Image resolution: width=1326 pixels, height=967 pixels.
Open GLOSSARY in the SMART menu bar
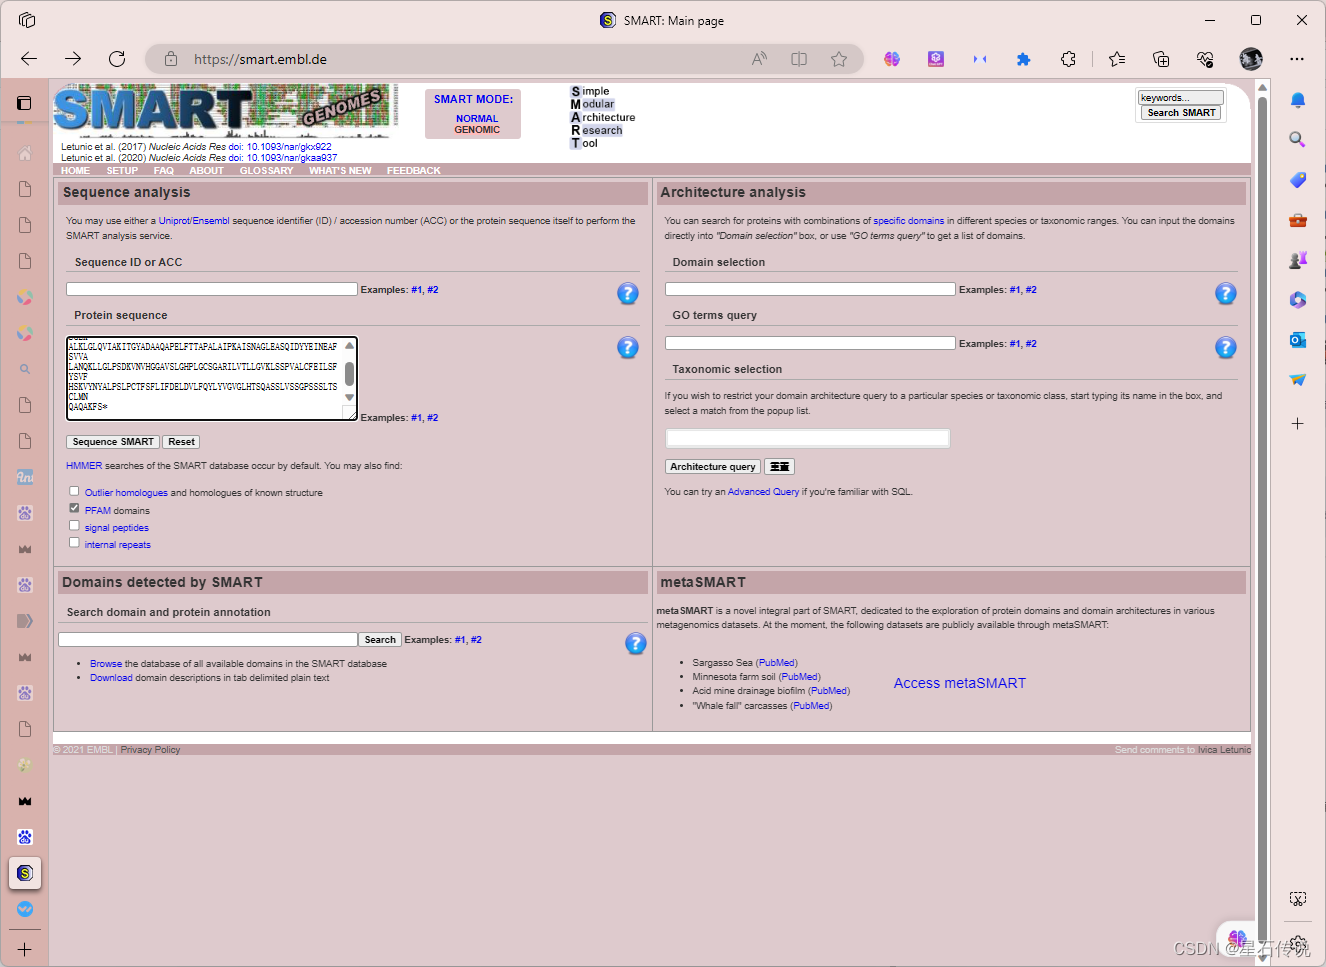(266, 171)
